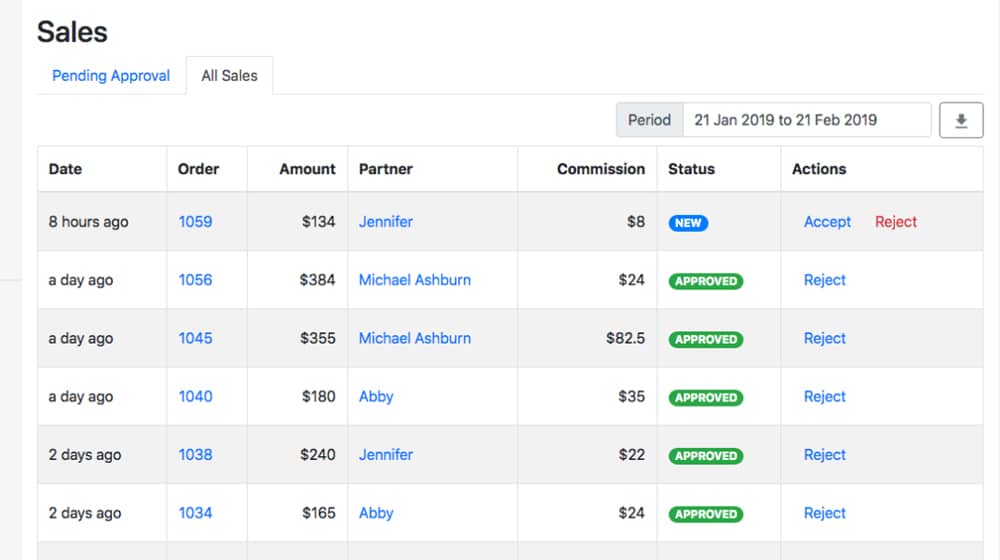Open the period date range field
Screen dimensions: 1000x560
(x=806, y=120)
